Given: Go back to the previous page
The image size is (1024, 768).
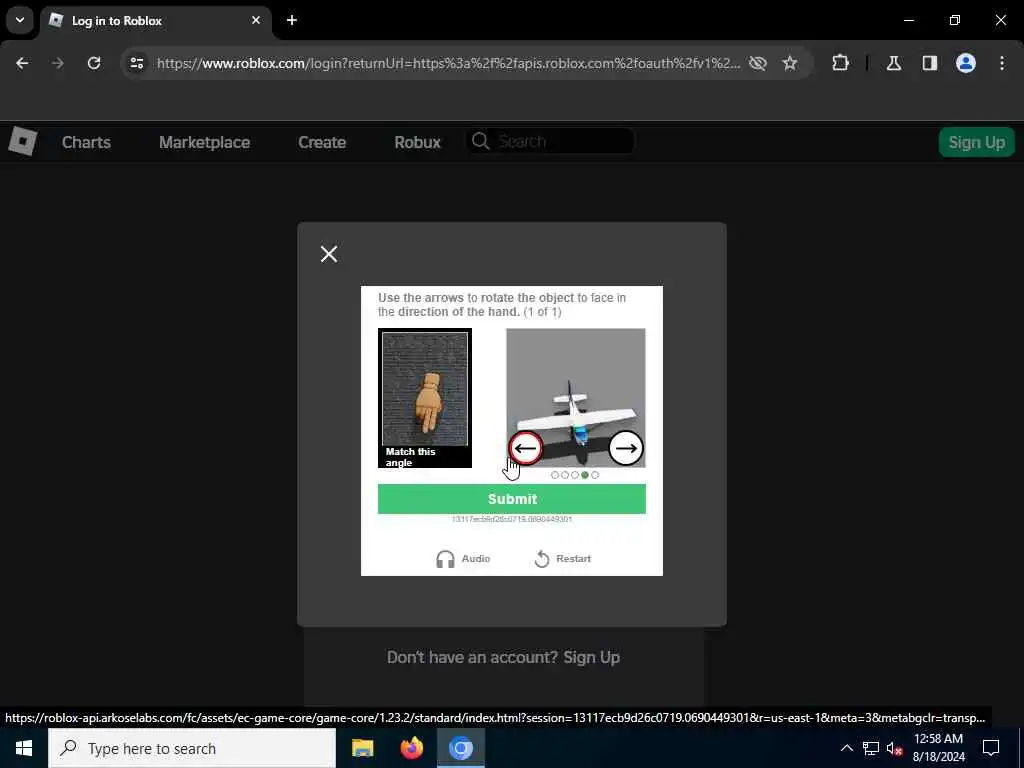Looking at the screenshot, I should 22,63.
